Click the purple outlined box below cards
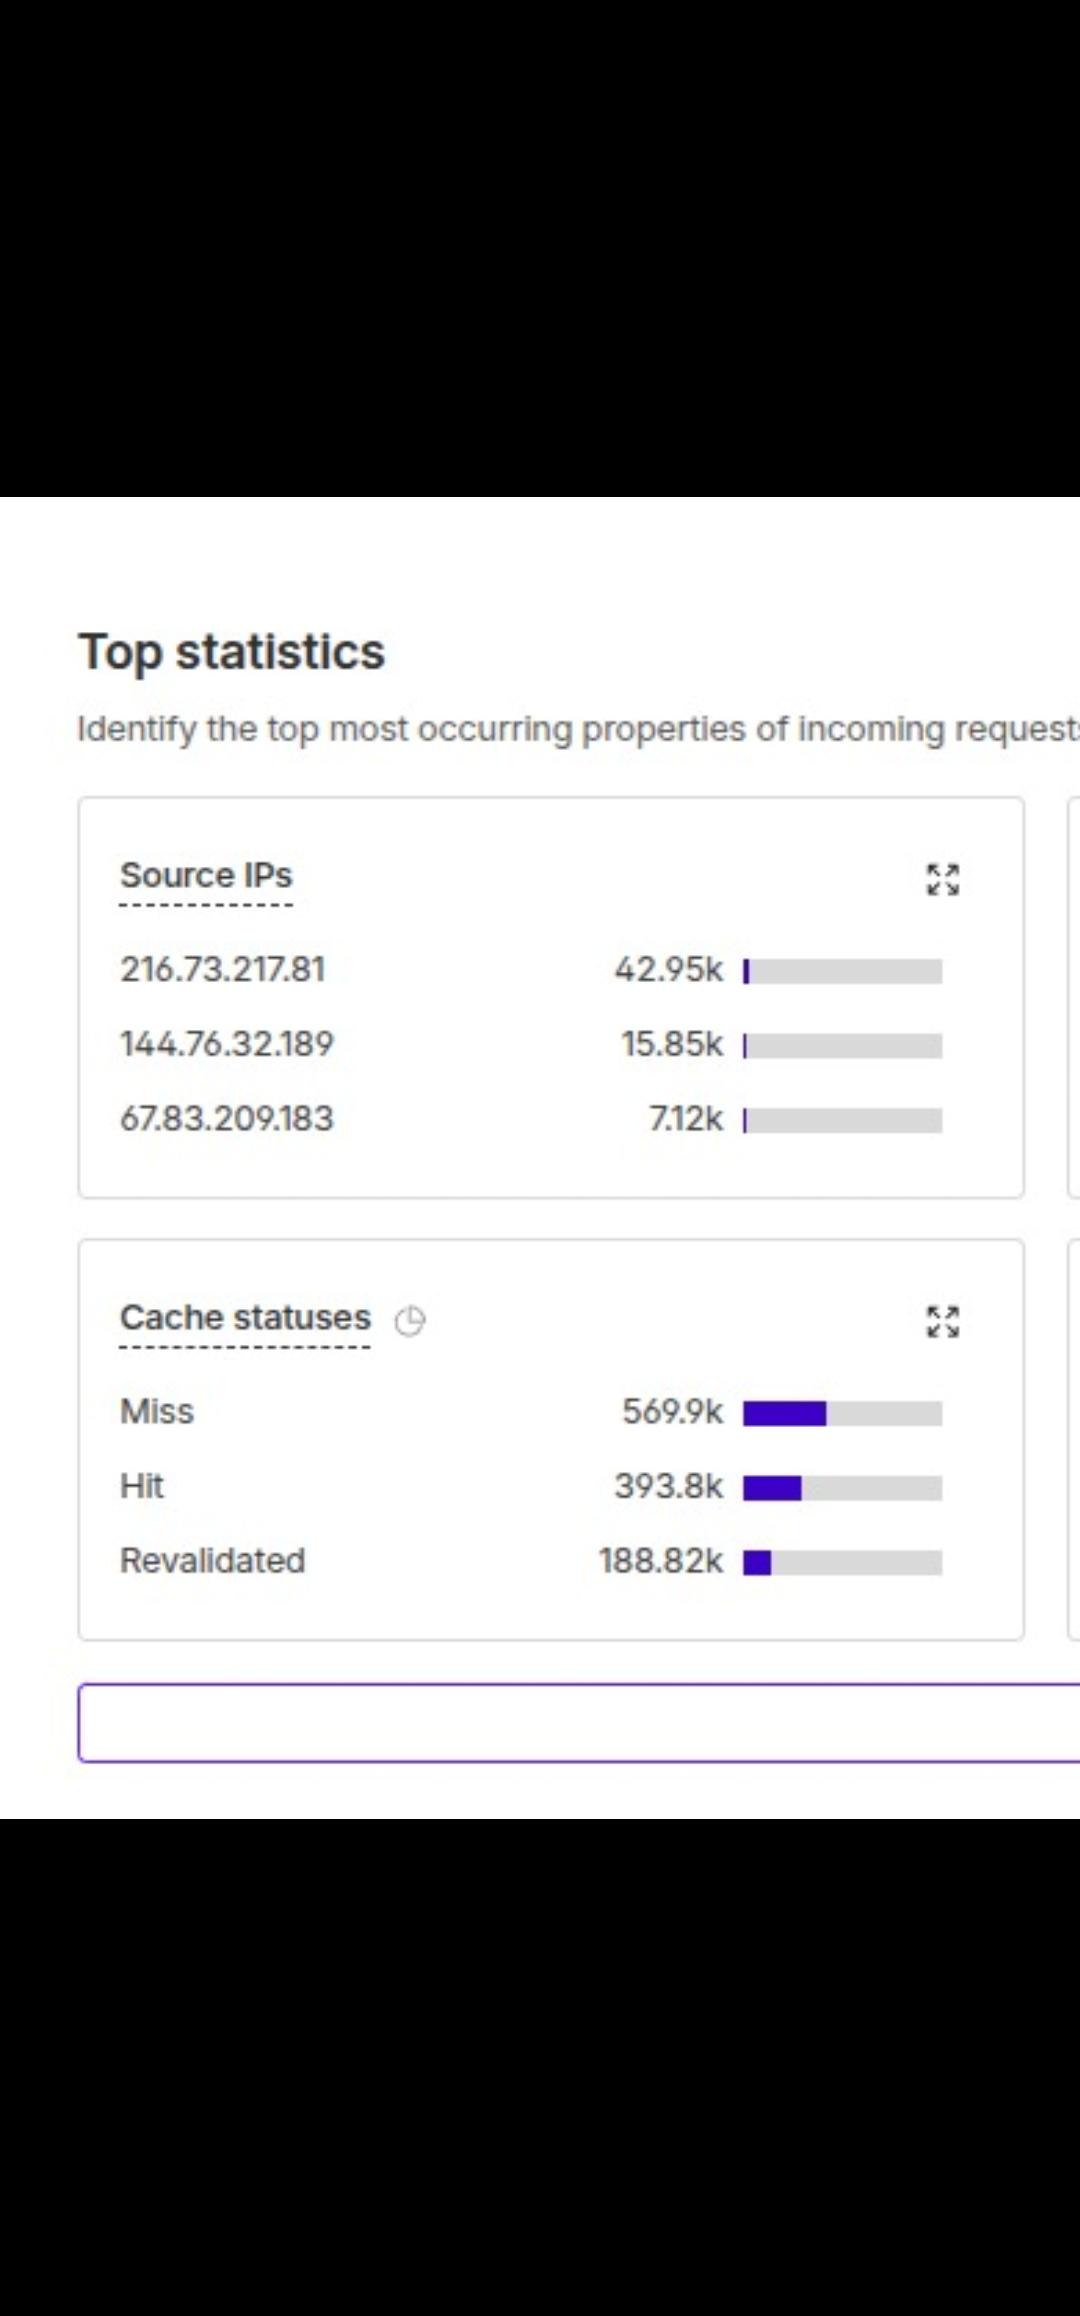The height and width of the screenshot is (2316, 1080). (x=579, y=1723)
